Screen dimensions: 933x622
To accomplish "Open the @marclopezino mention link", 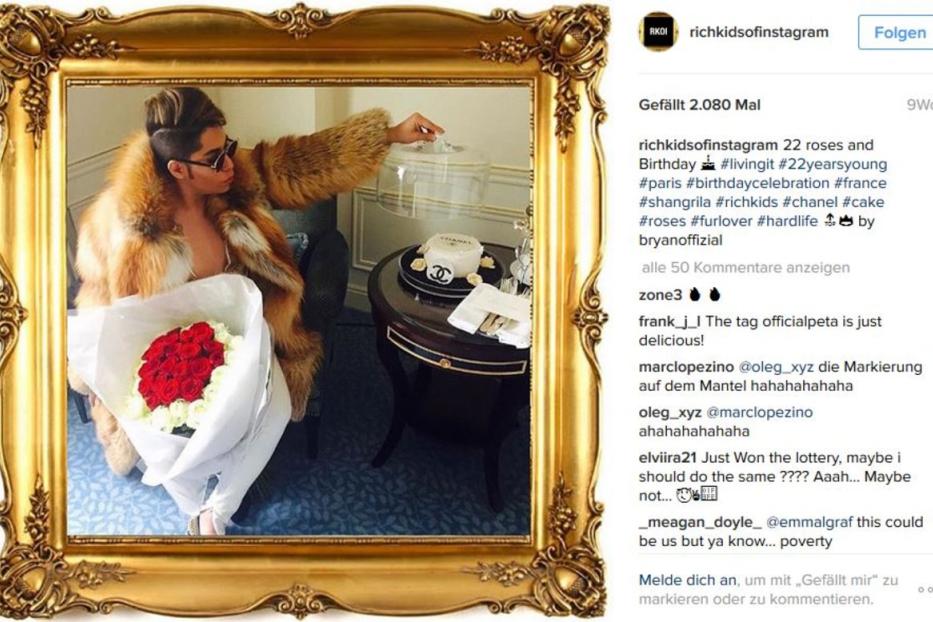I will pyautogui.click(x=759, y=412).
